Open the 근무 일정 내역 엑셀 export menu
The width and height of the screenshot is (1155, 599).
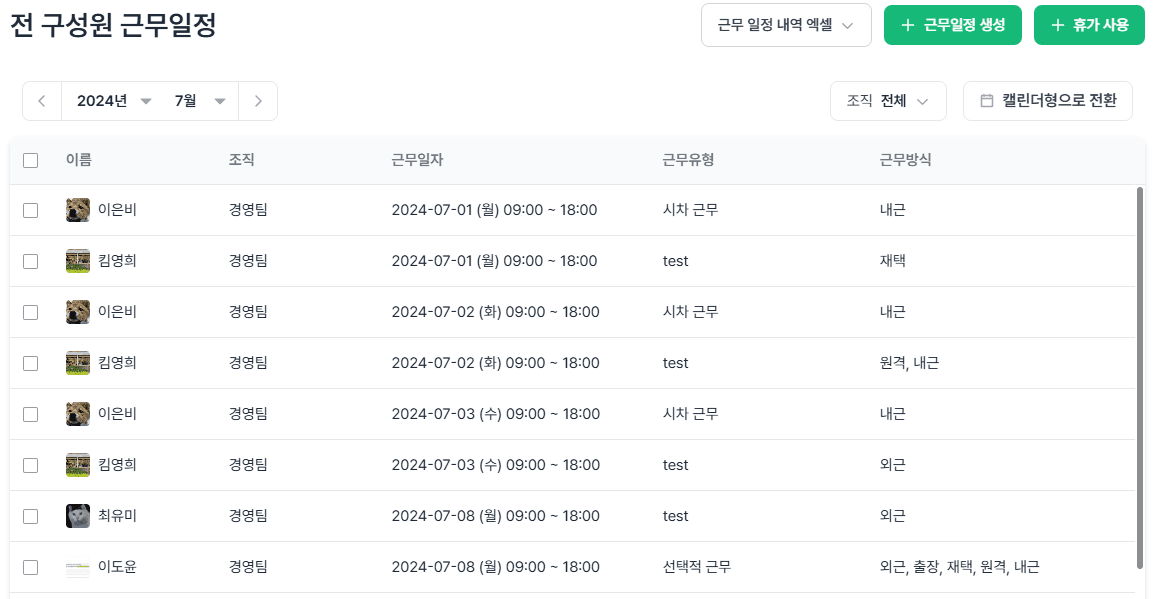coord(786,24)
